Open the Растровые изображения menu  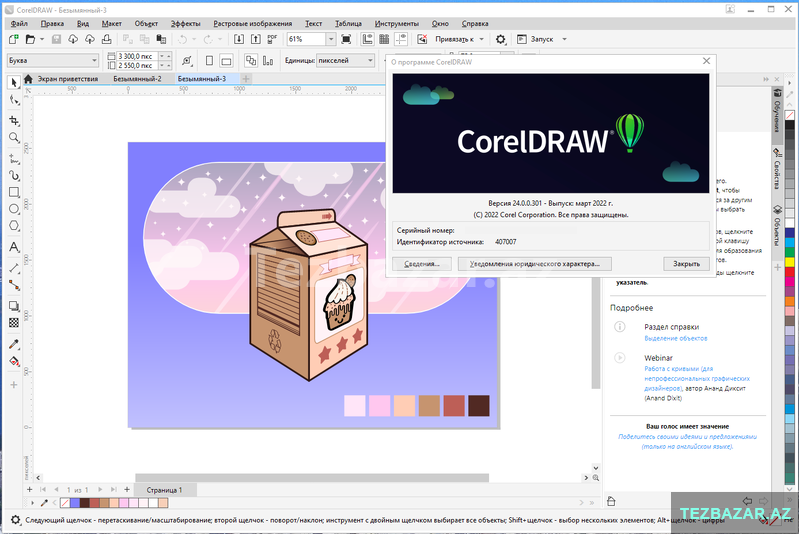tap(253, 23)
